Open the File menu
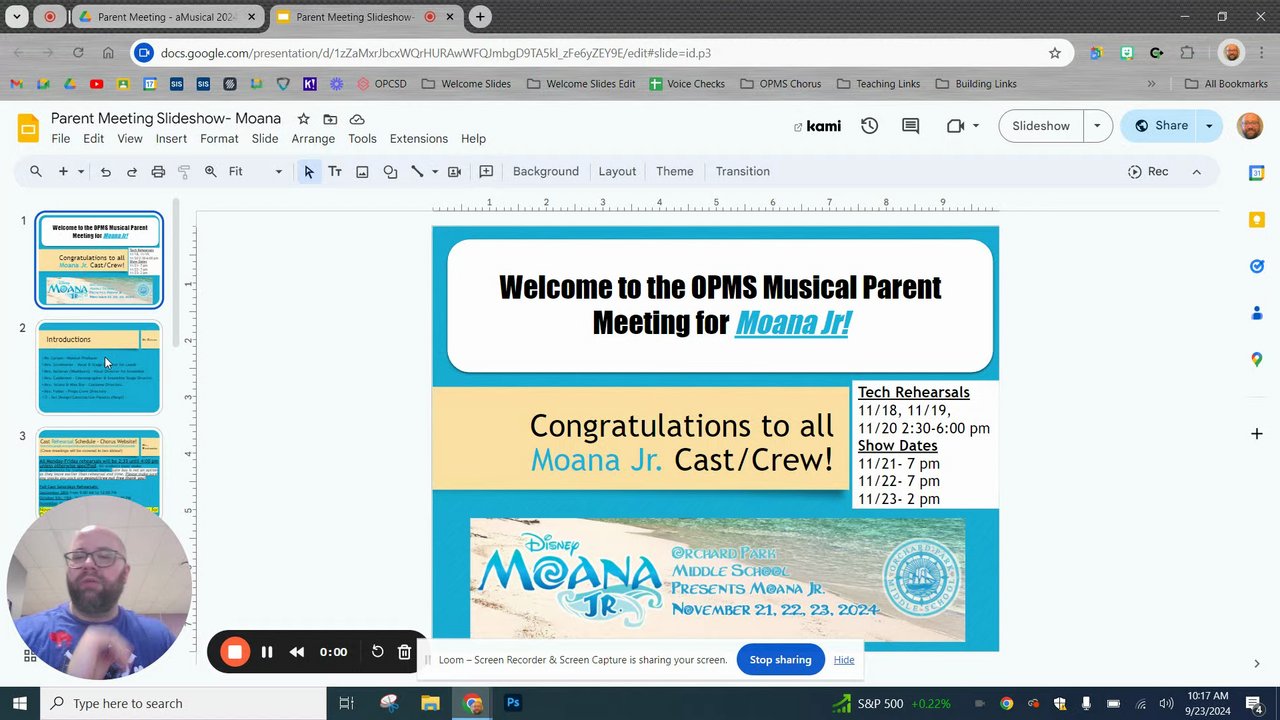 (61, 139)
